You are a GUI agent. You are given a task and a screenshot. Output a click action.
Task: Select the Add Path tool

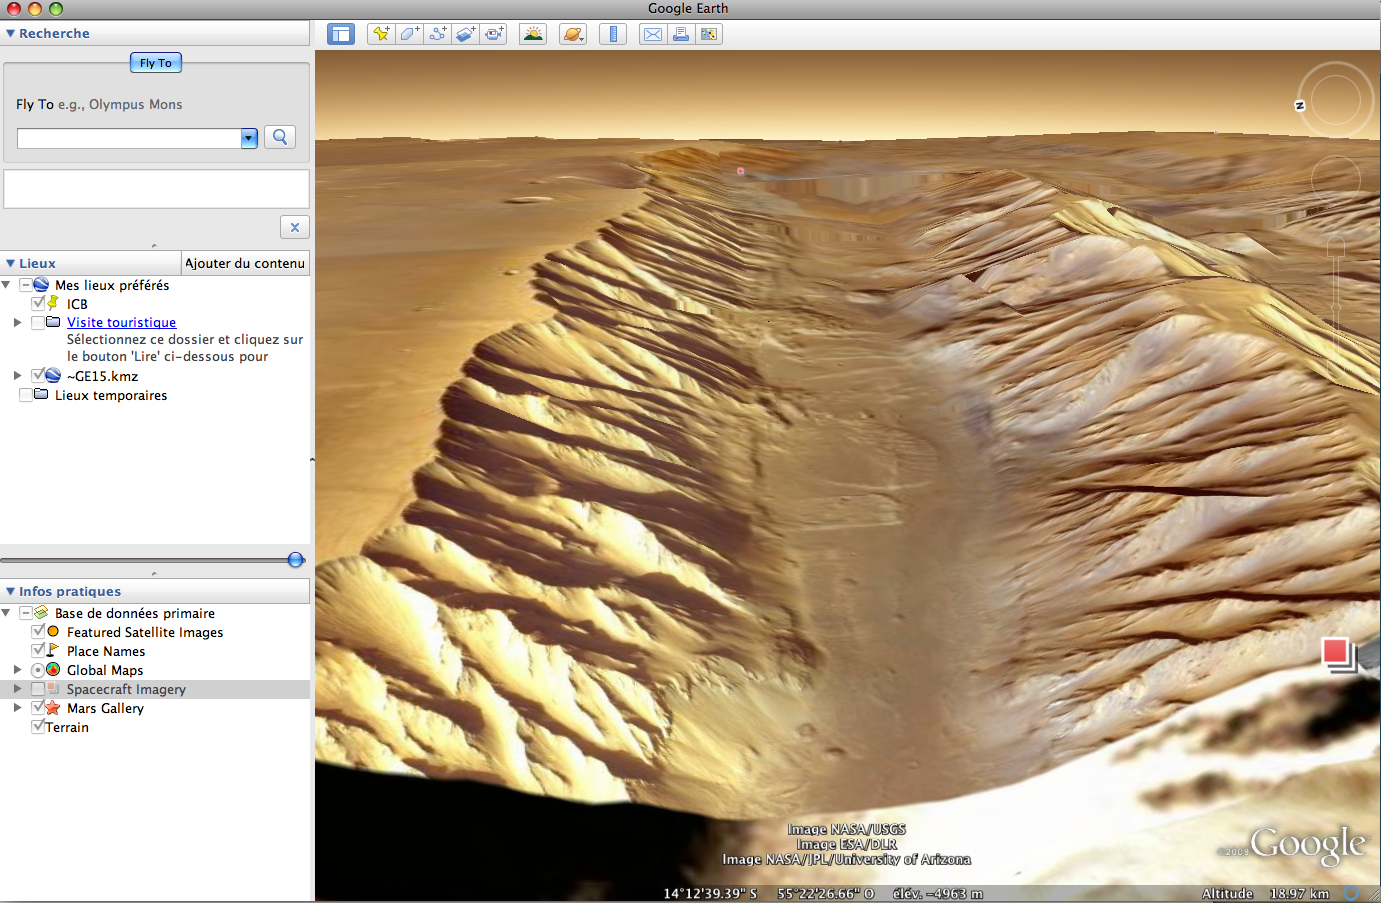tap(437, 34)
